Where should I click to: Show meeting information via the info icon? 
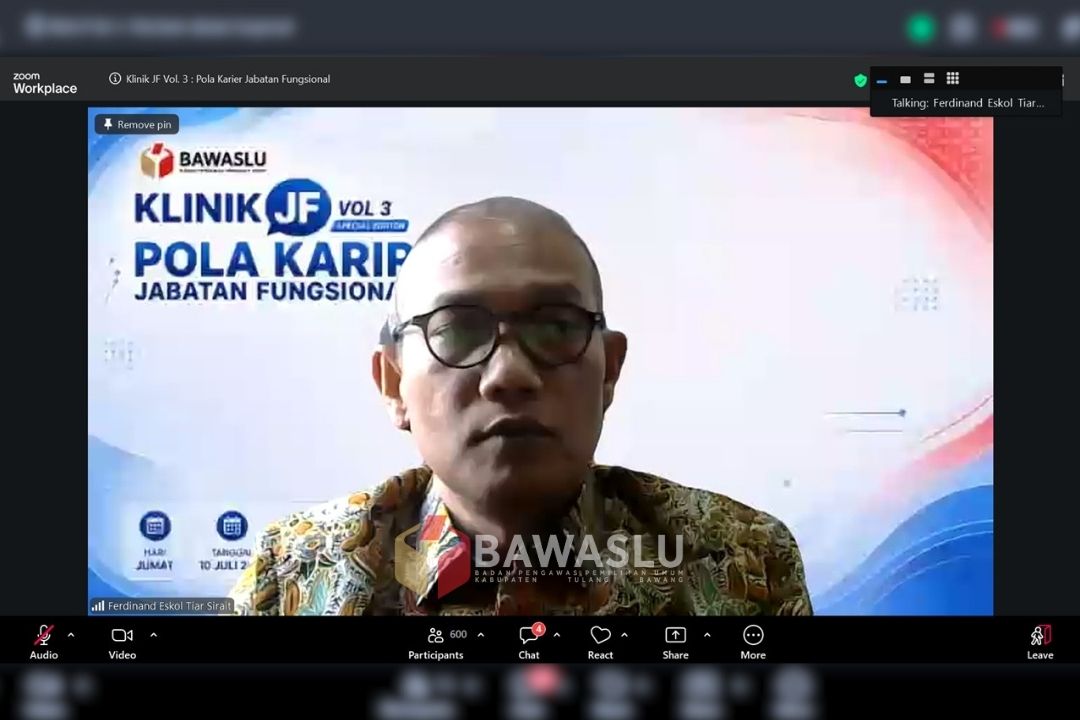(115, 79)
